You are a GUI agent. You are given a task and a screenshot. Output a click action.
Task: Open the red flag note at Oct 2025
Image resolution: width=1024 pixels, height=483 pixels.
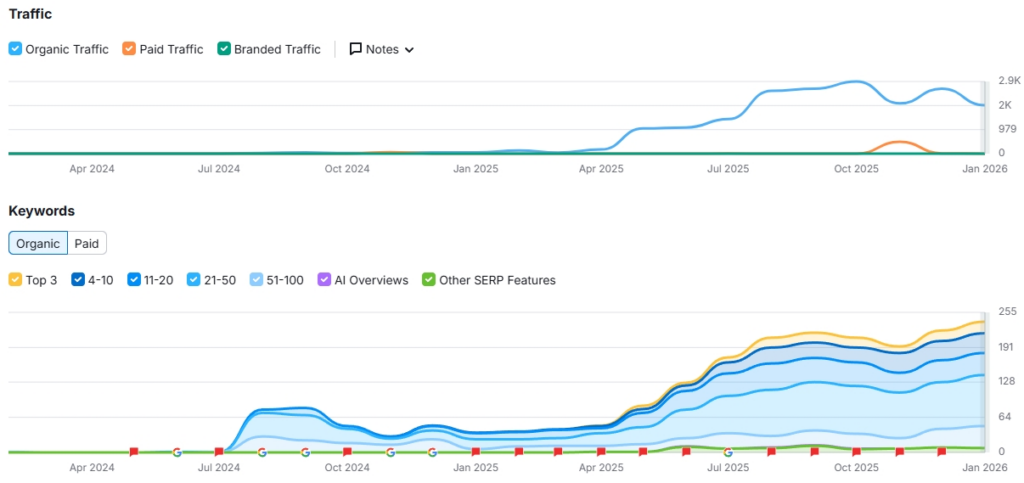point(856,452)
